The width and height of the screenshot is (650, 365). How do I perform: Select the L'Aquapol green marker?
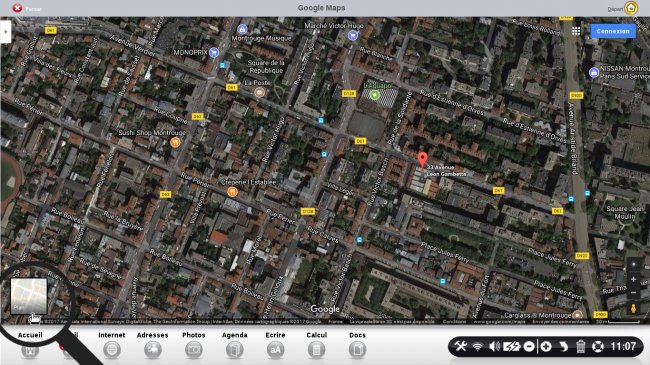pyautogui.click(x=375, y=95)
